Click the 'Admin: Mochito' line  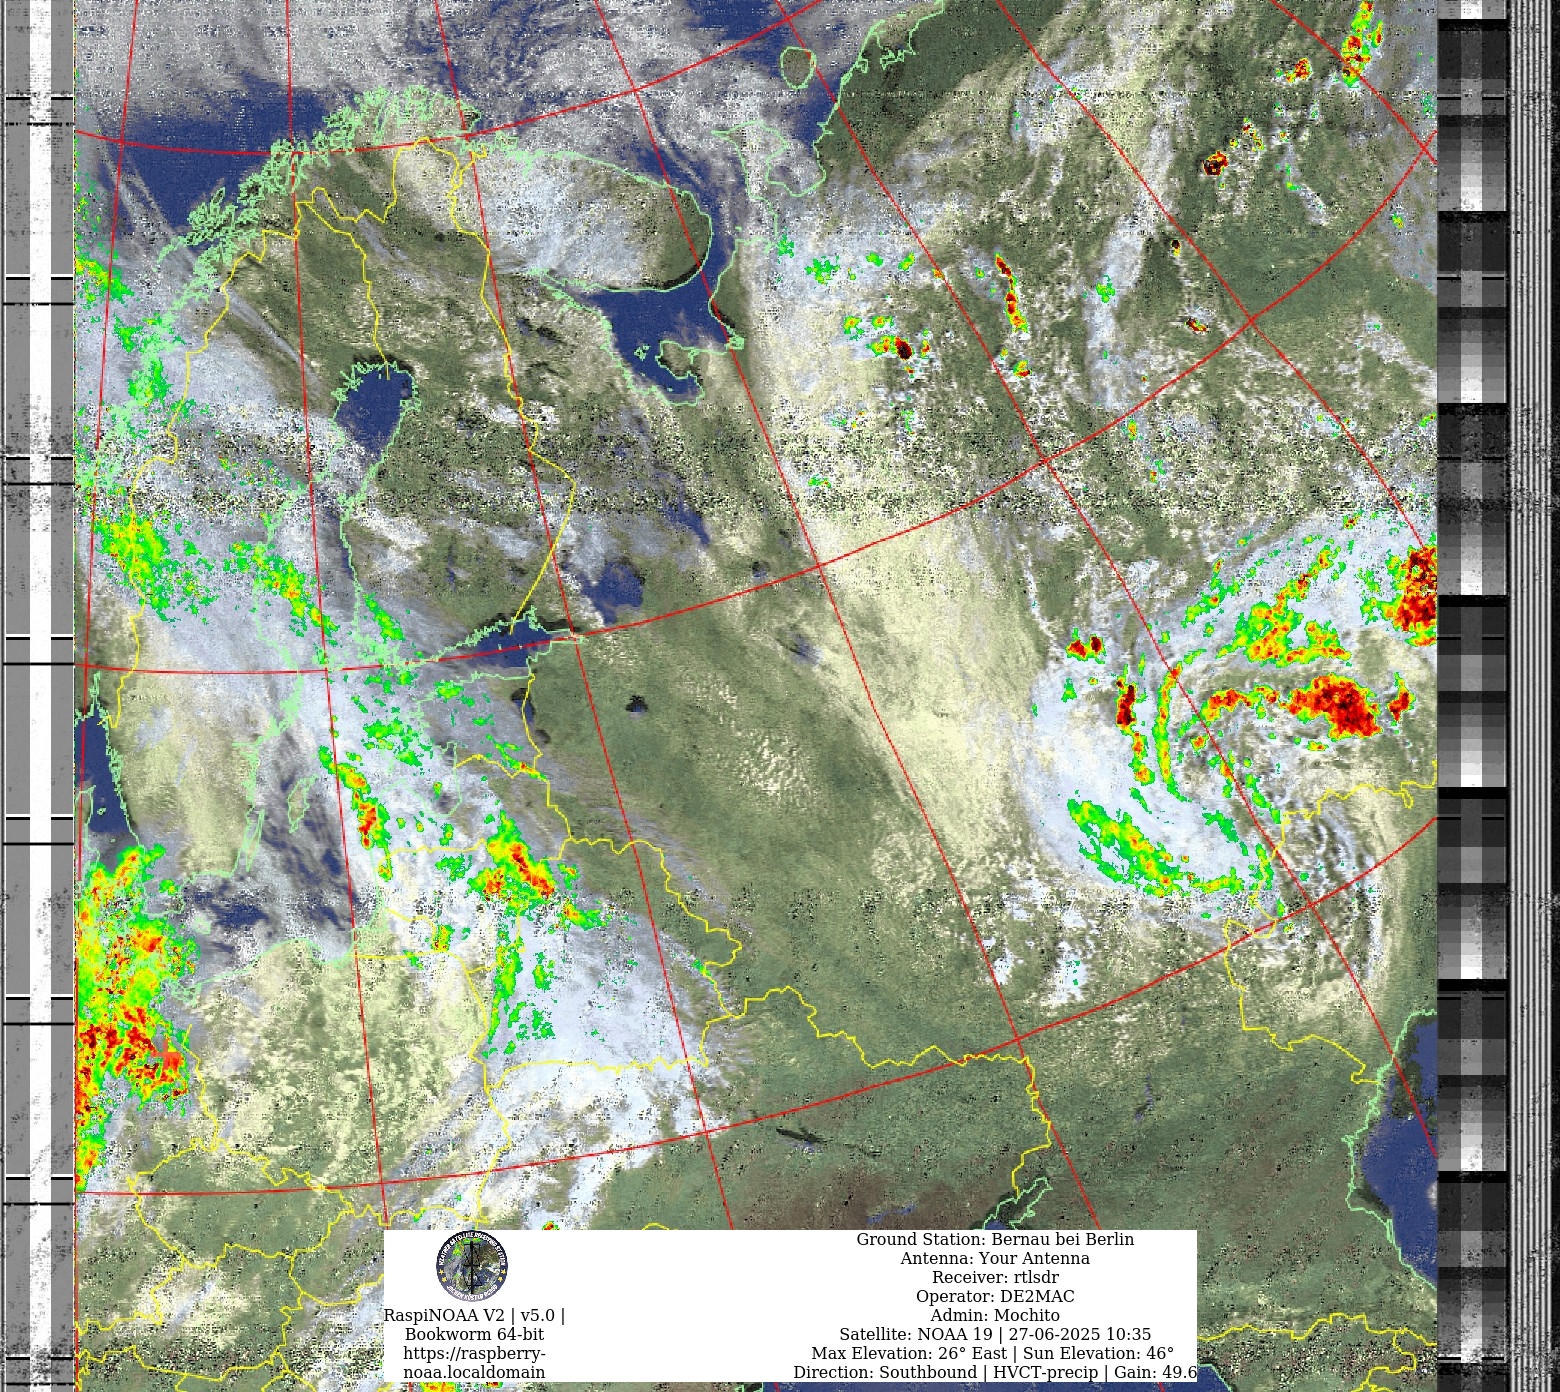coord(995,1316)
